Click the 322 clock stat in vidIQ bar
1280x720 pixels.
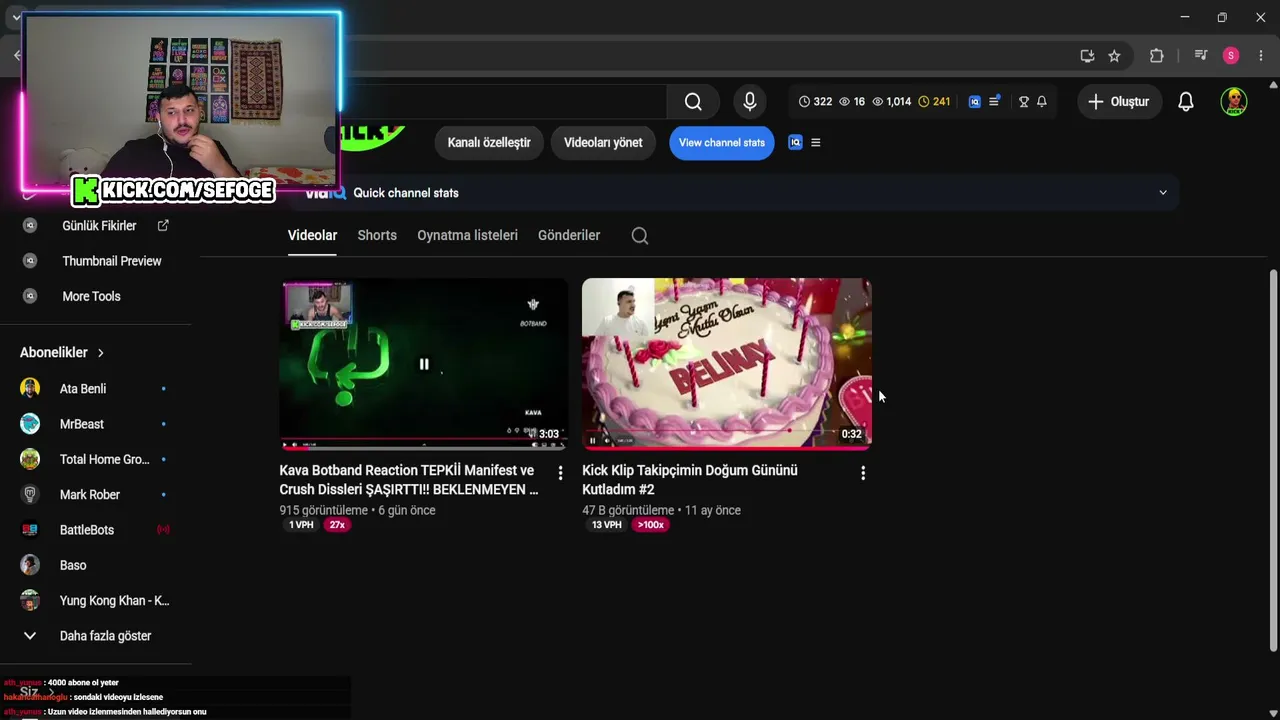[x=815, y=102]
